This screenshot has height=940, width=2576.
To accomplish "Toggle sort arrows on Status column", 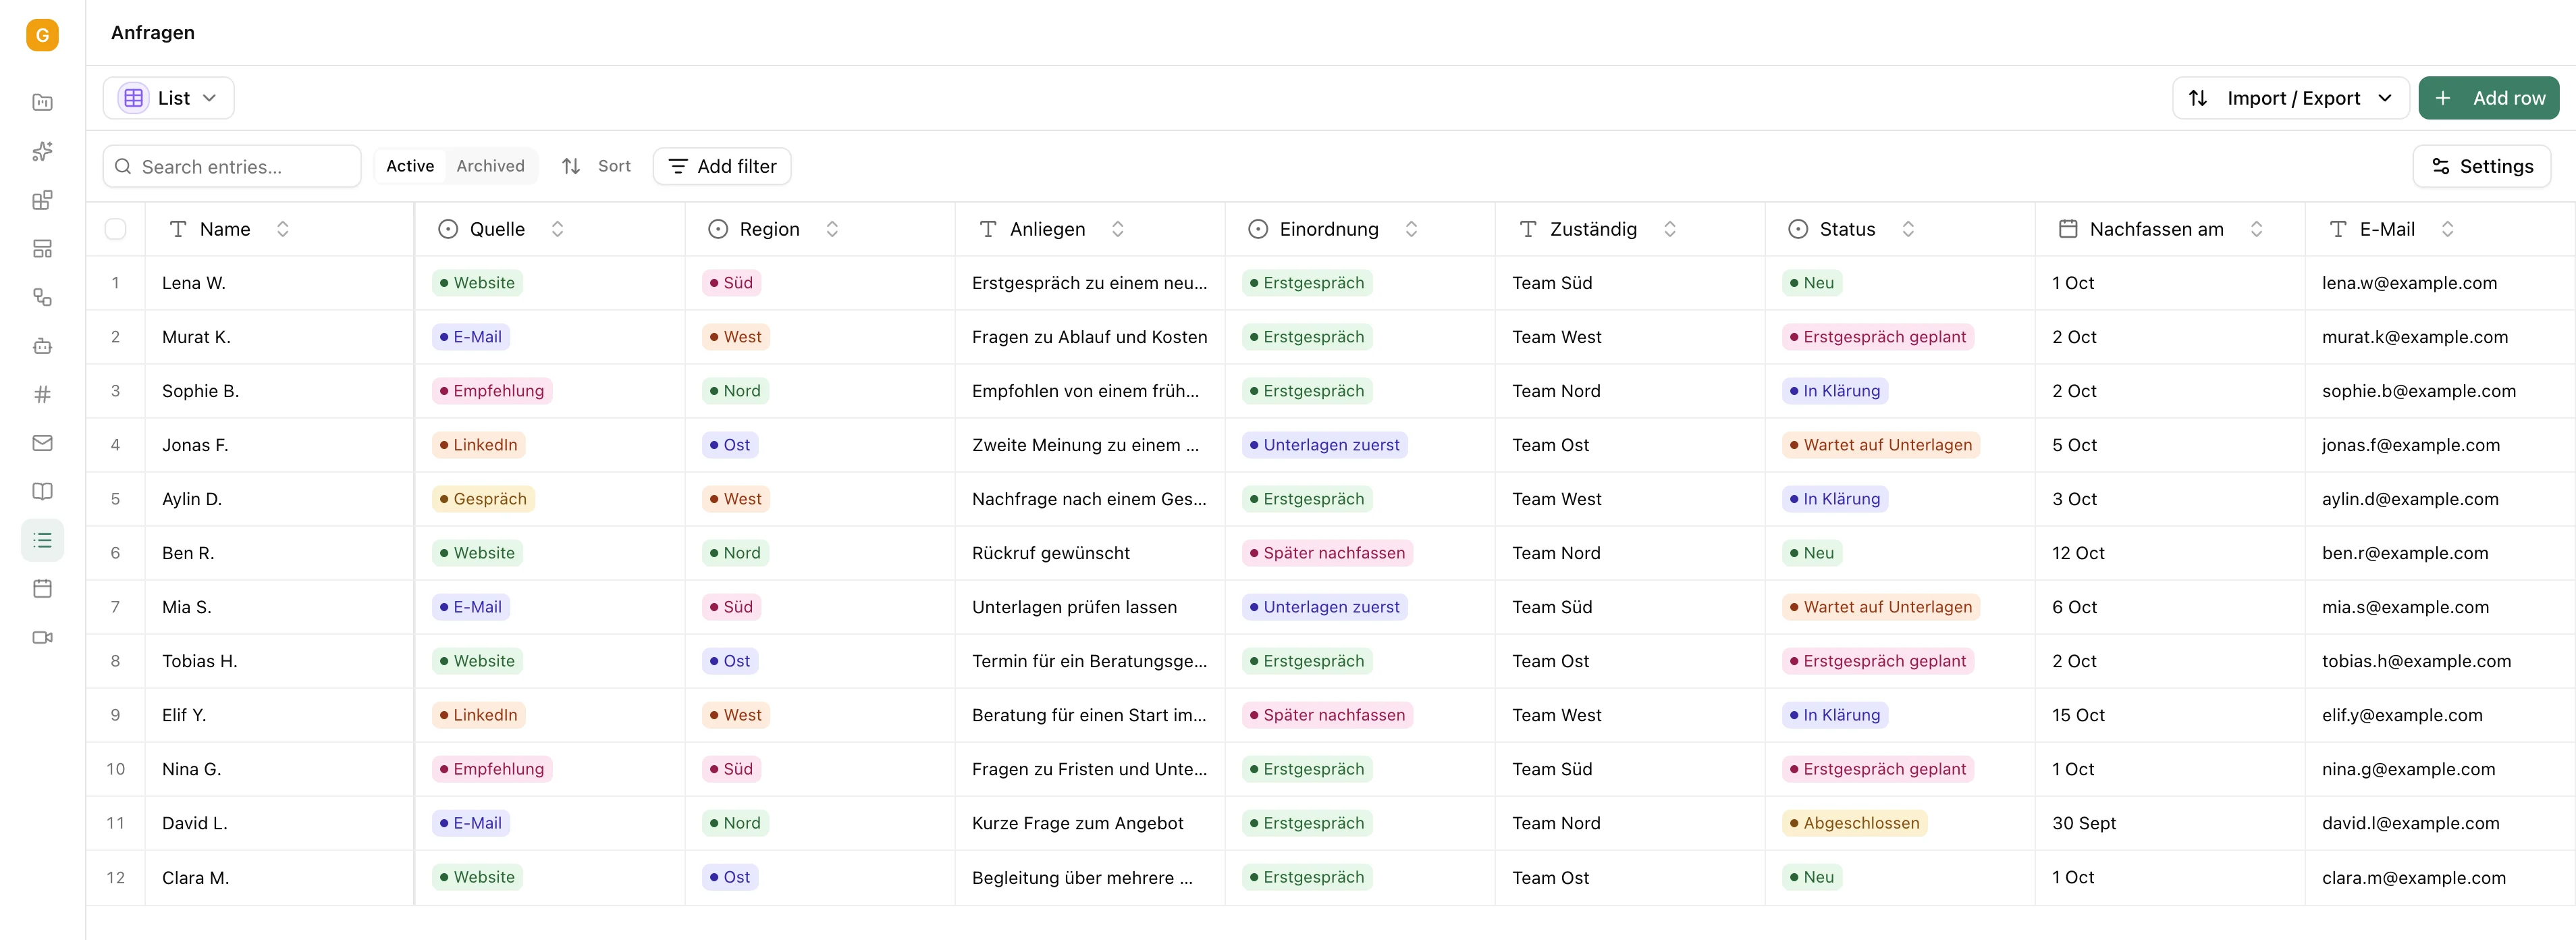I will point(1908,229).
